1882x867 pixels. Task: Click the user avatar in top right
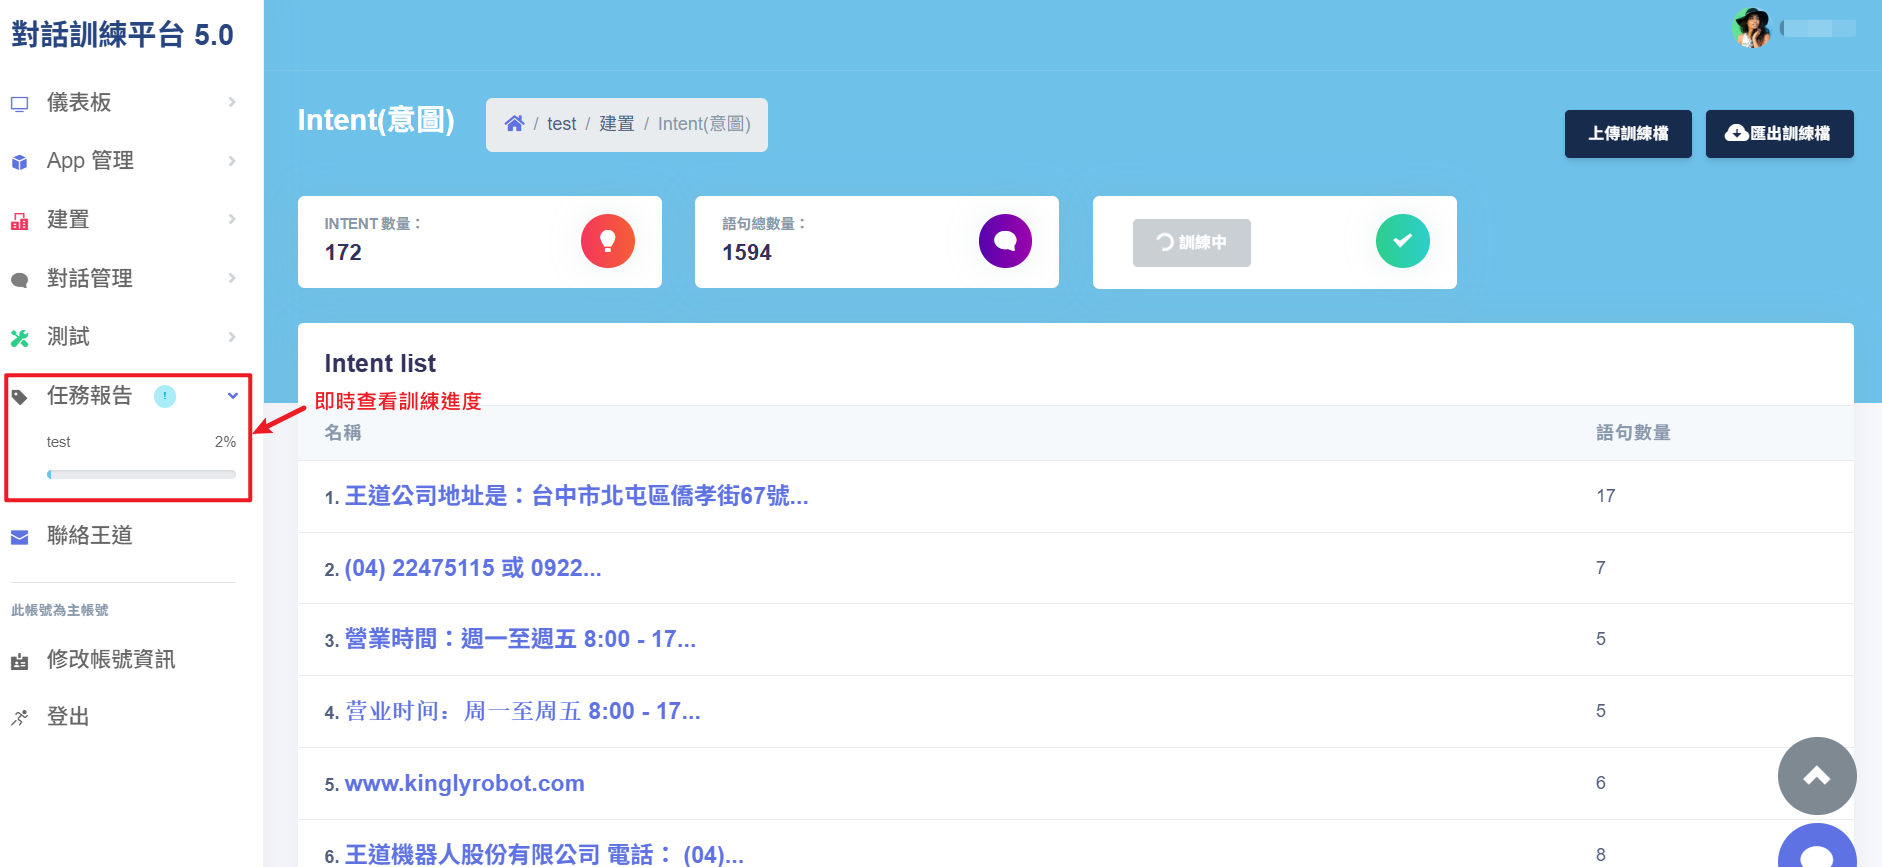[x=1752, y=28]
